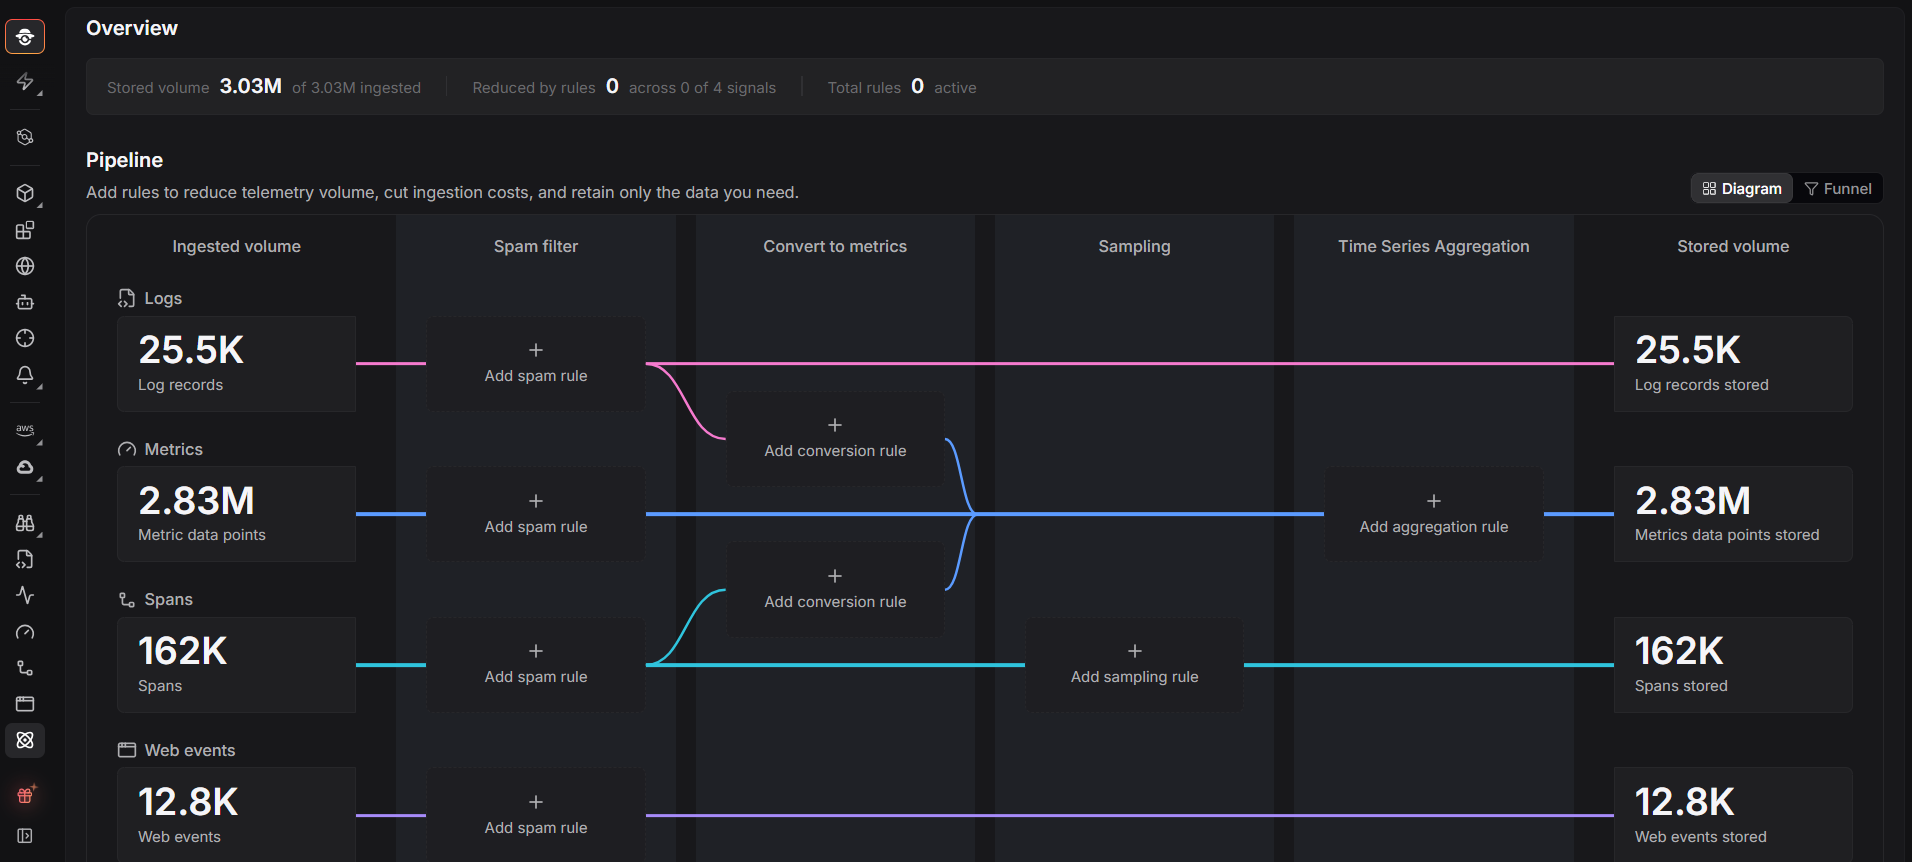Add spam rule for Logs

536,364
